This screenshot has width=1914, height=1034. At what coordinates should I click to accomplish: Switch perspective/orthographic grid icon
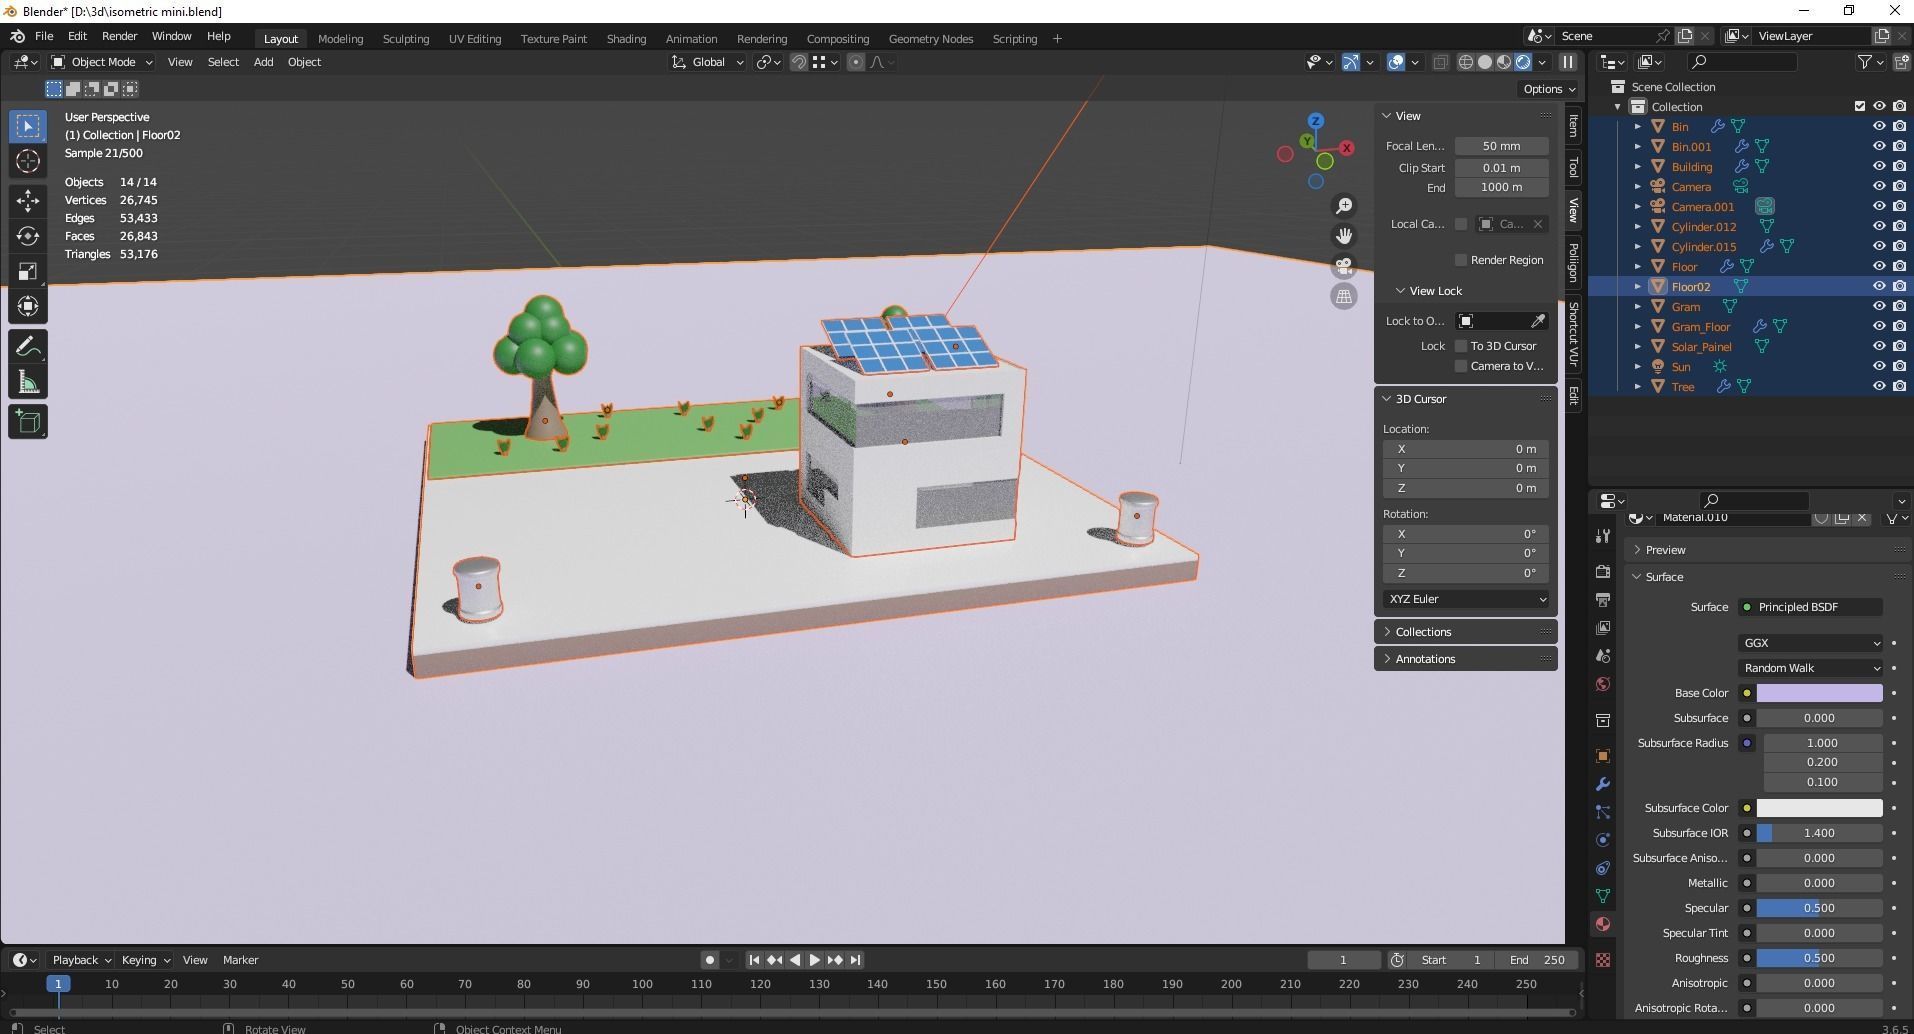coord(1344,296)
